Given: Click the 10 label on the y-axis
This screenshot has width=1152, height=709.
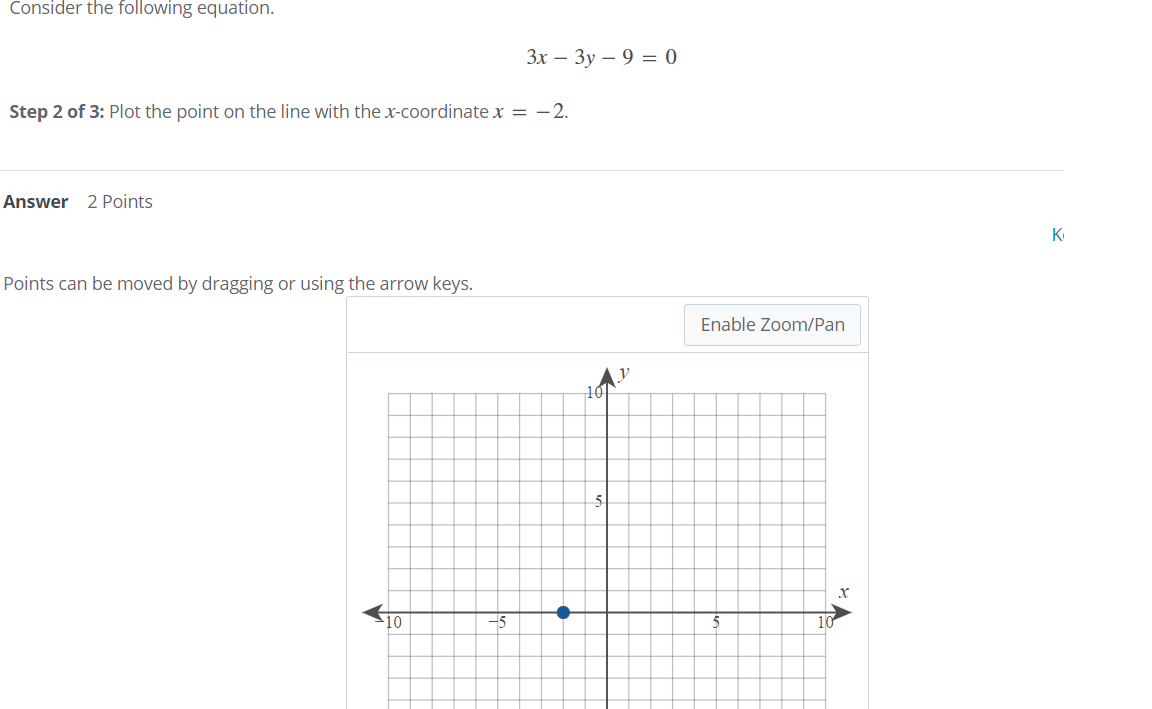Looking at the screenshot, I should [593, 393].
